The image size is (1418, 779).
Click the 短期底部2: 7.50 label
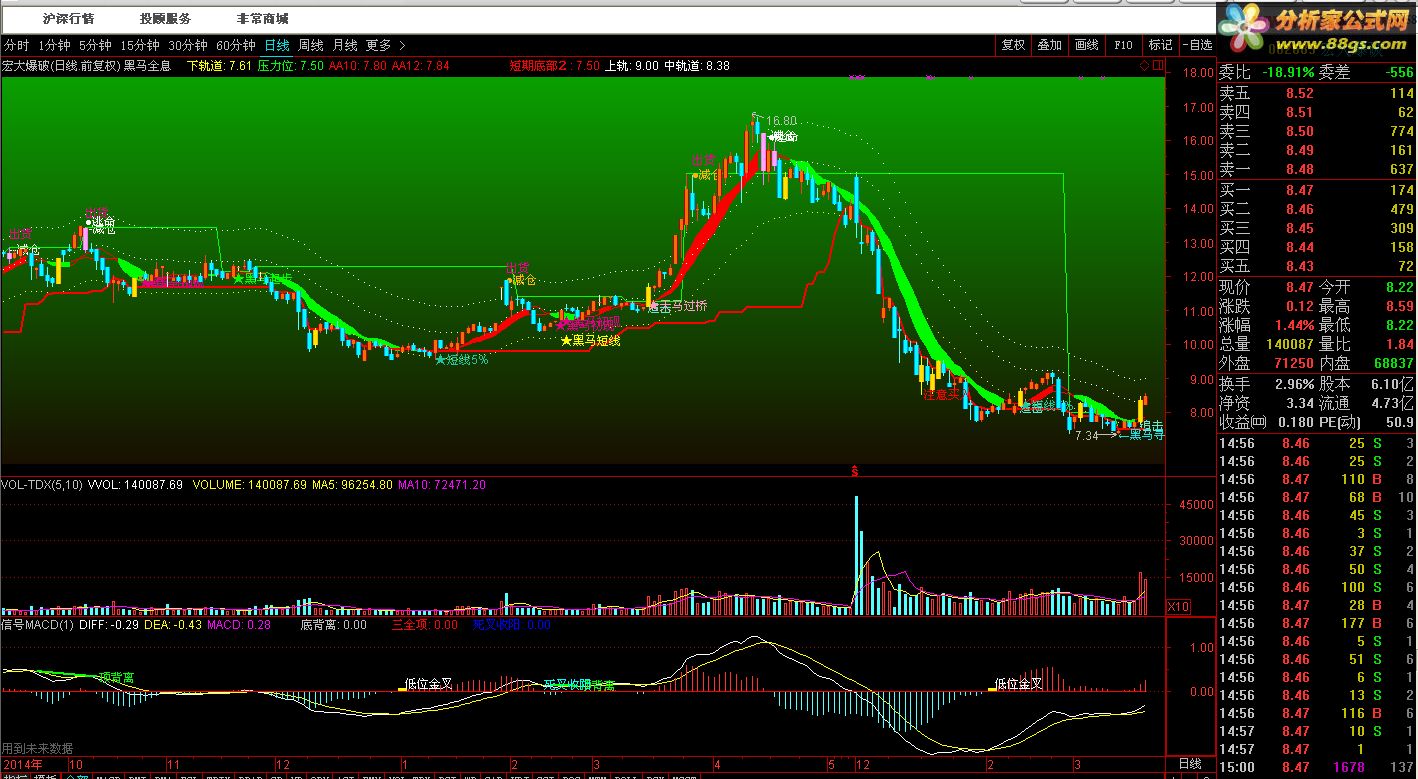click(555, 65)
